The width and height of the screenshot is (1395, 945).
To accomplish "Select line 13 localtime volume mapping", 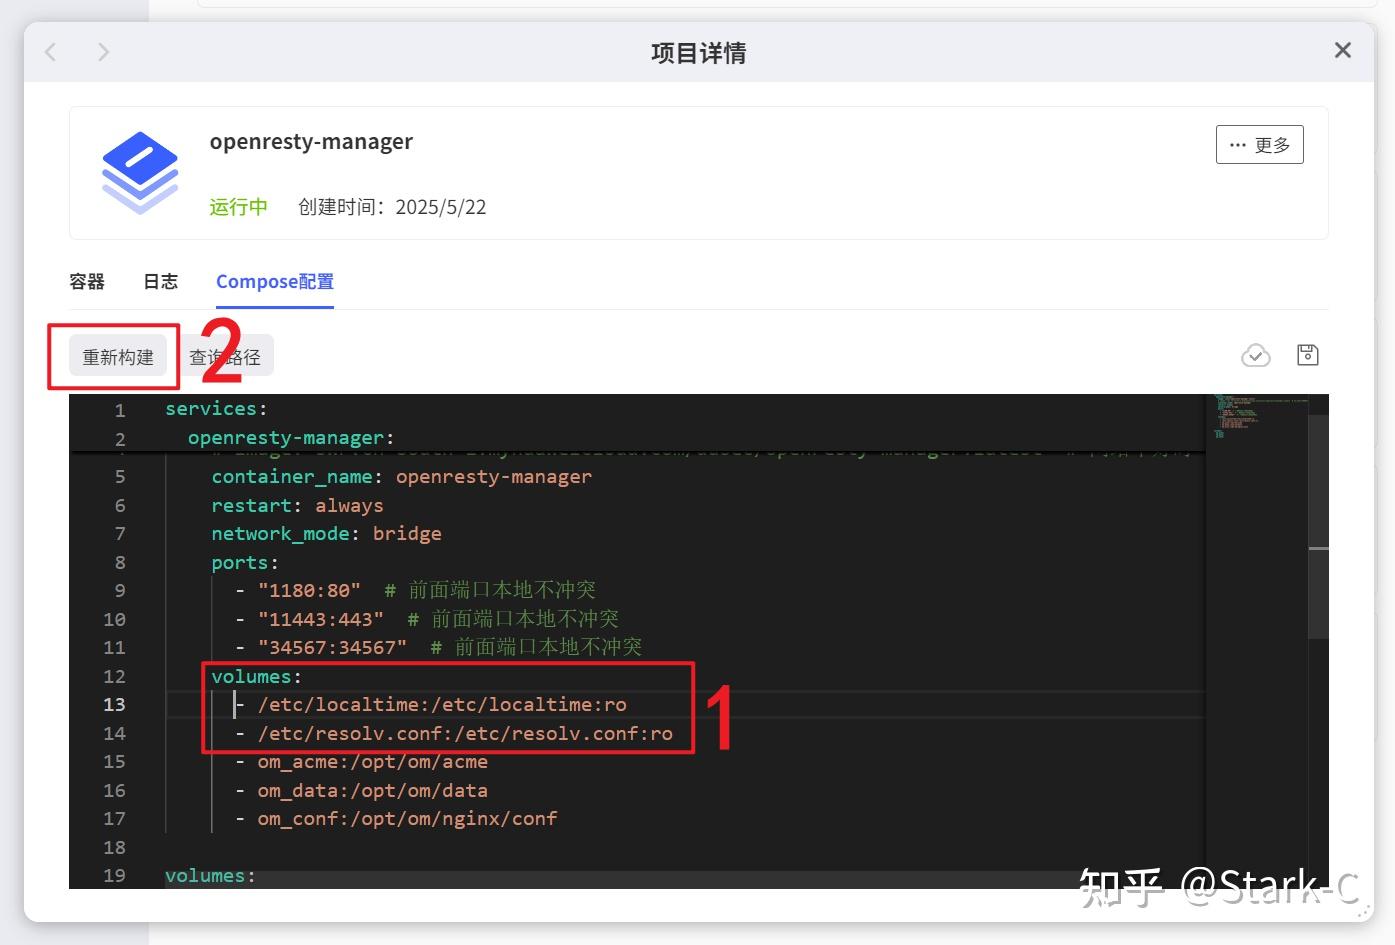I will [442, 704].
